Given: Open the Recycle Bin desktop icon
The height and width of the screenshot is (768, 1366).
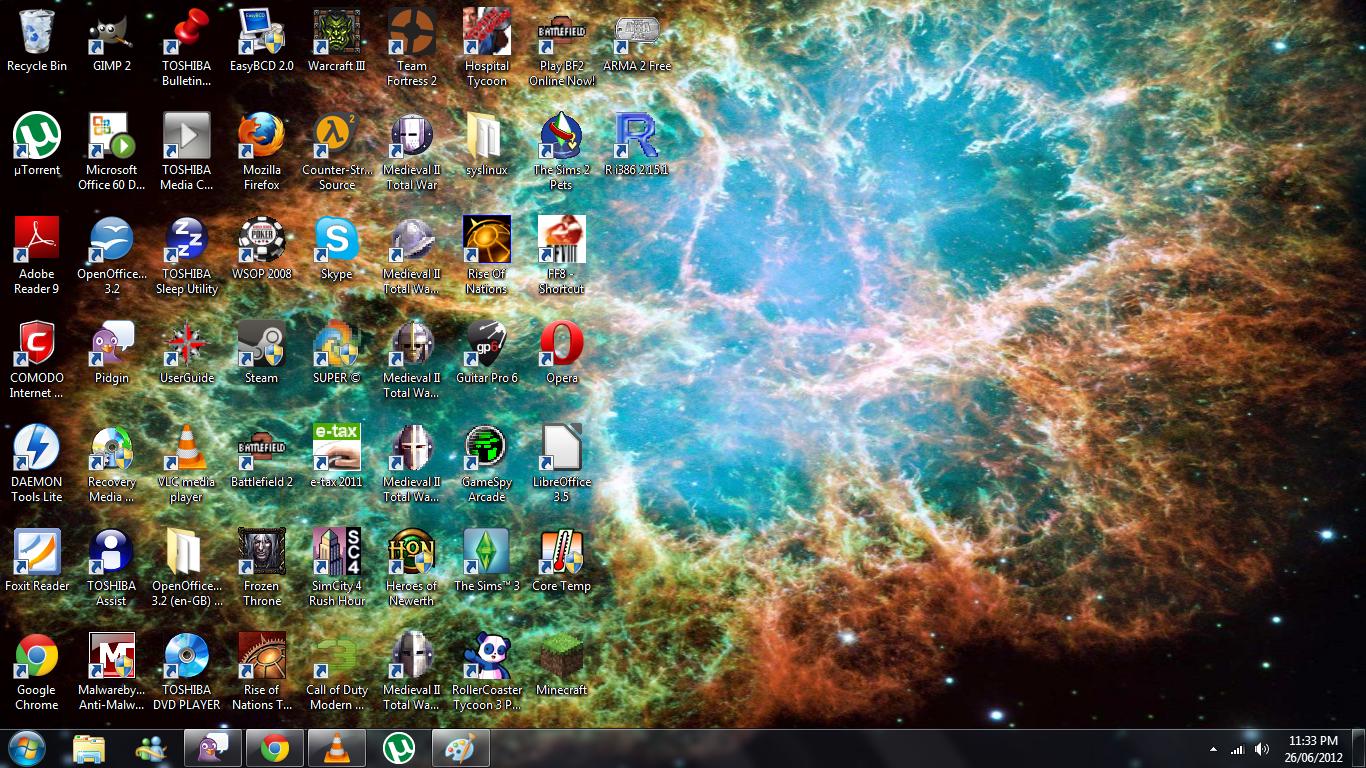Looking at the screenshot, I should (37, 41).
